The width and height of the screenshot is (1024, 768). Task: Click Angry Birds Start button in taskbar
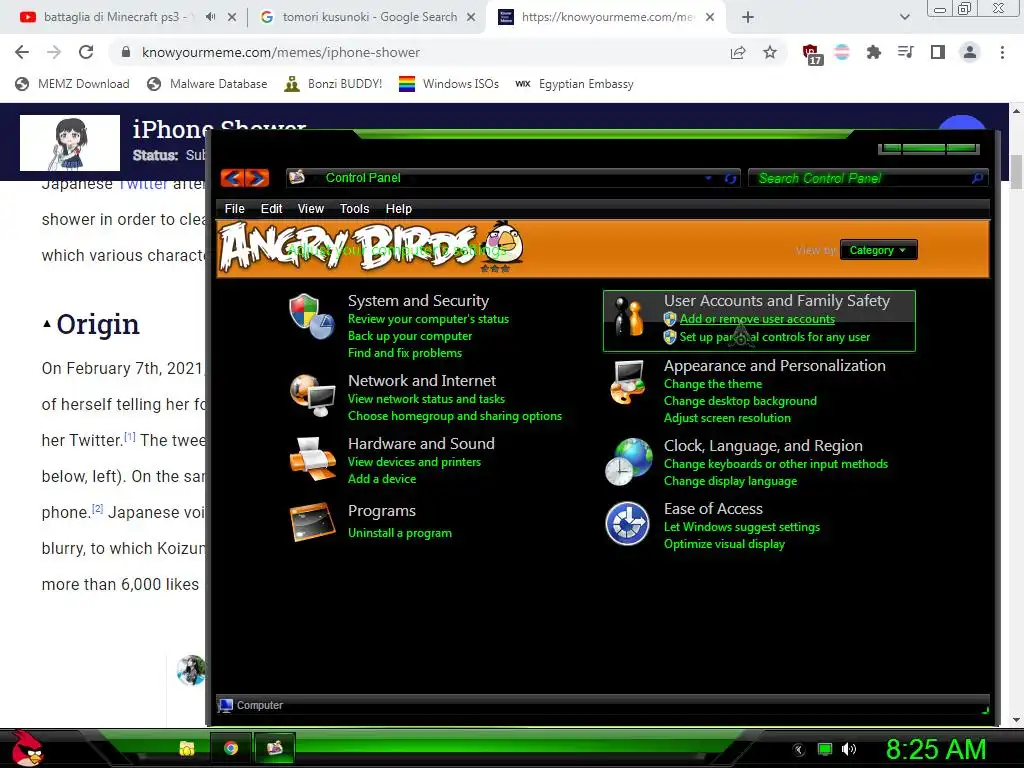(27, 748)
